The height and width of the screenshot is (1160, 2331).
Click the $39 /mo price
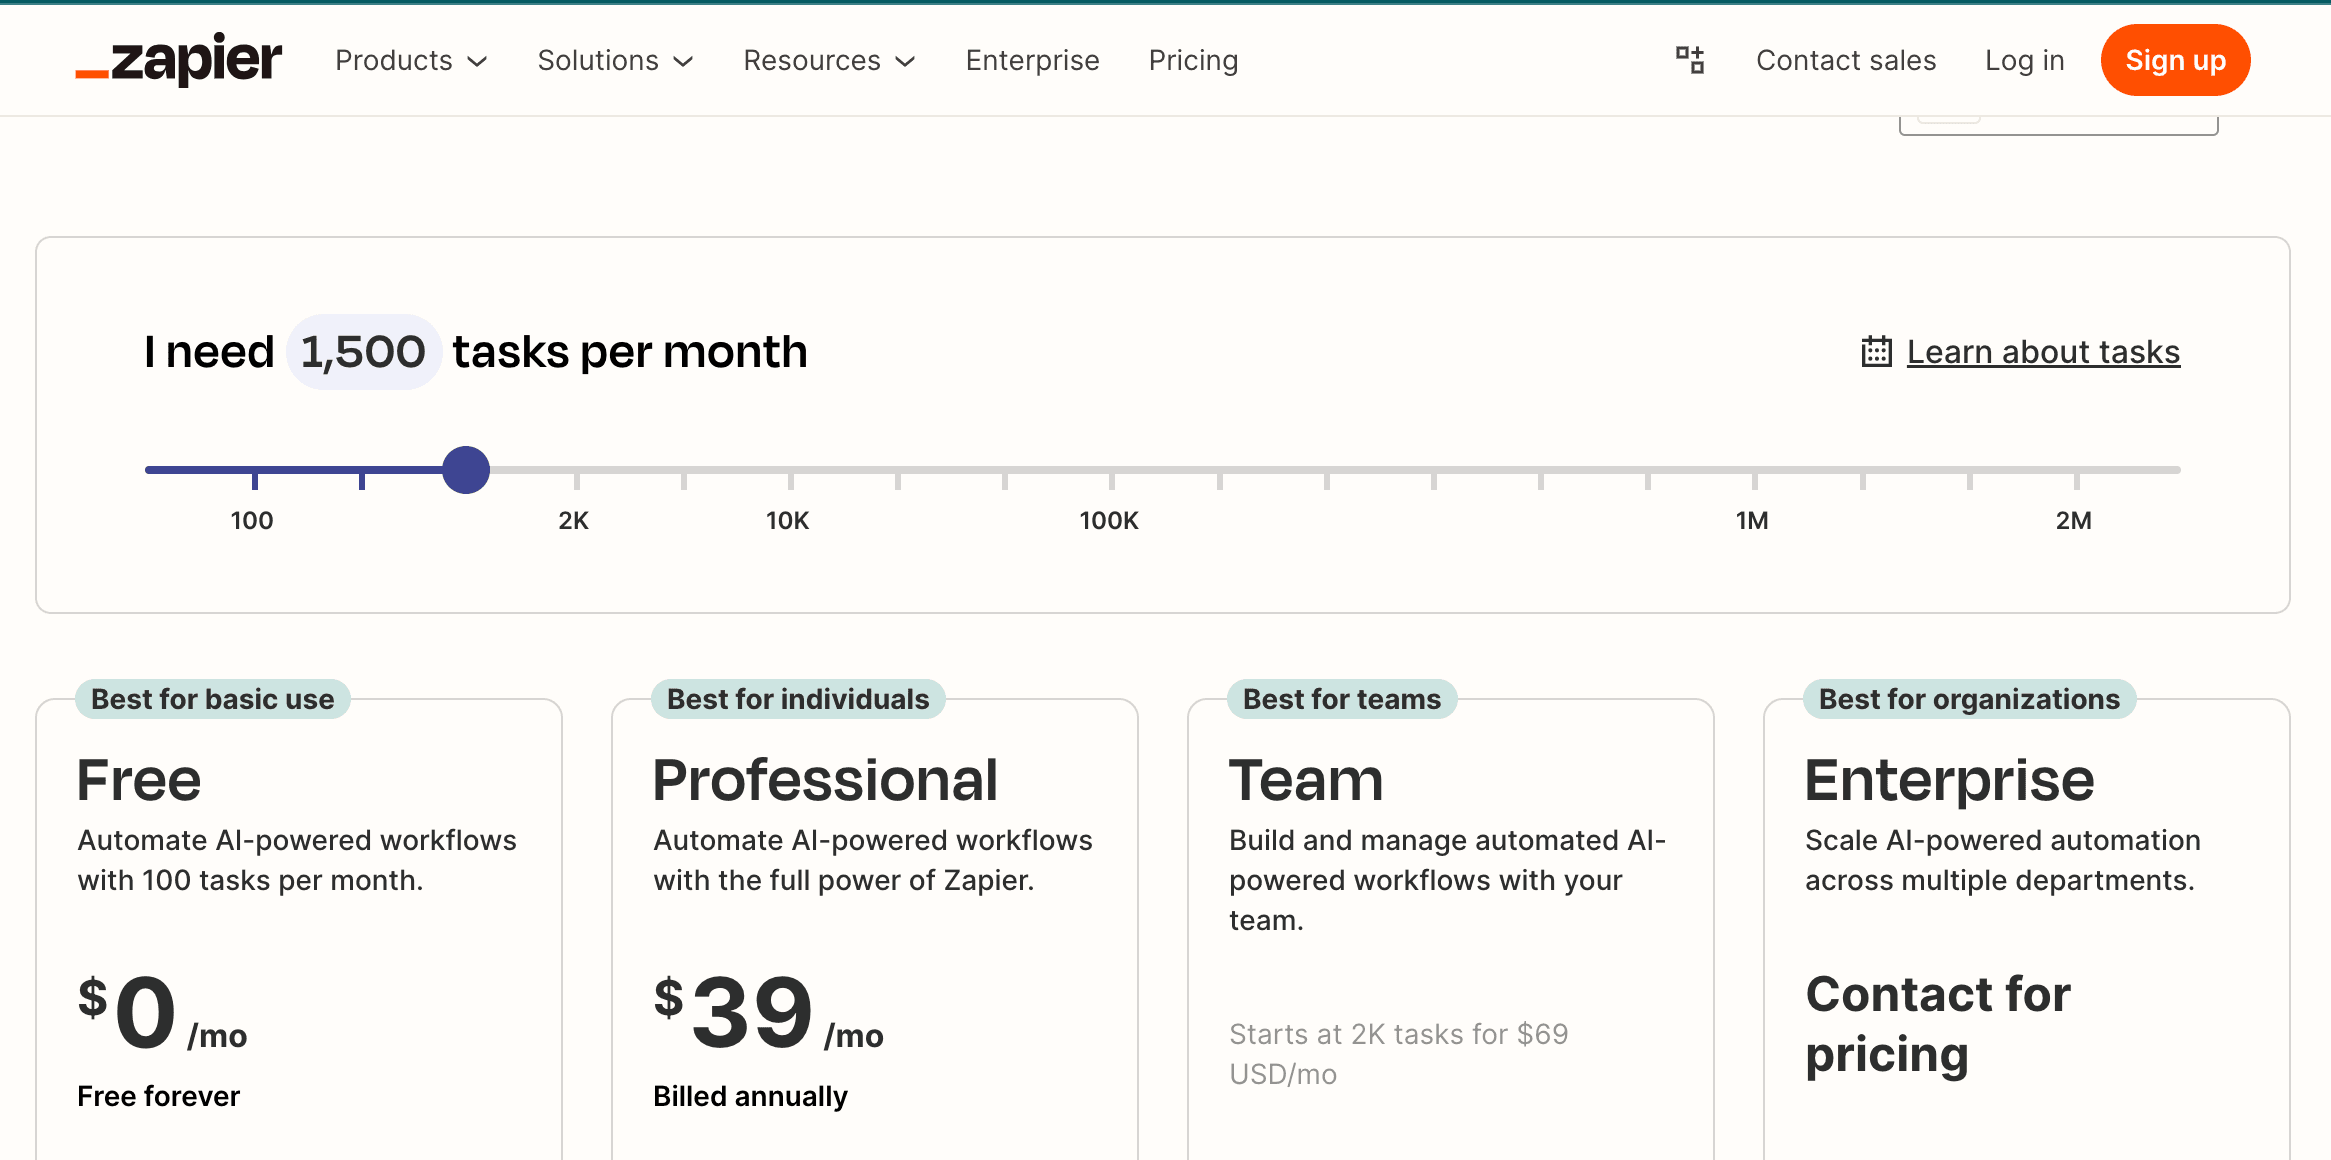[768, 1012]
